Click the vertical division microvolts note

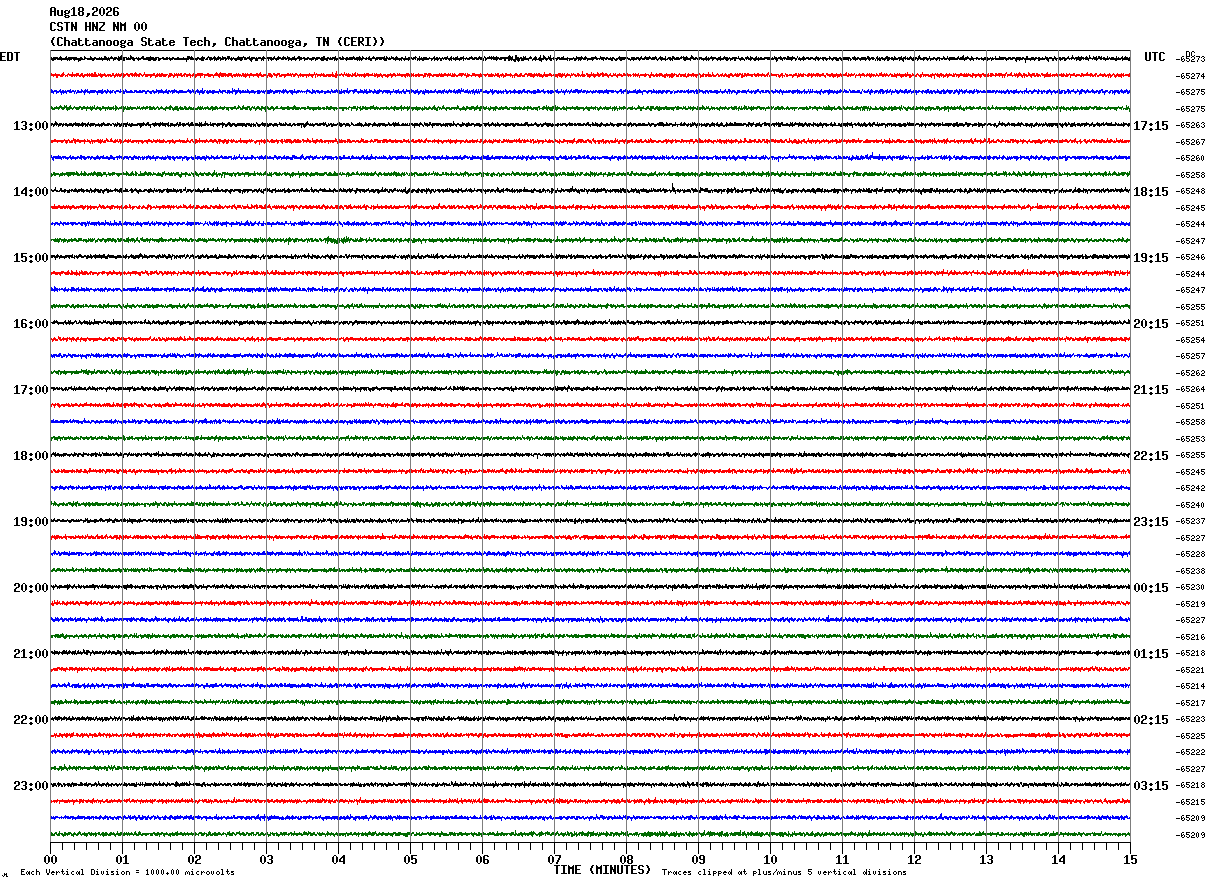[127, 873]
